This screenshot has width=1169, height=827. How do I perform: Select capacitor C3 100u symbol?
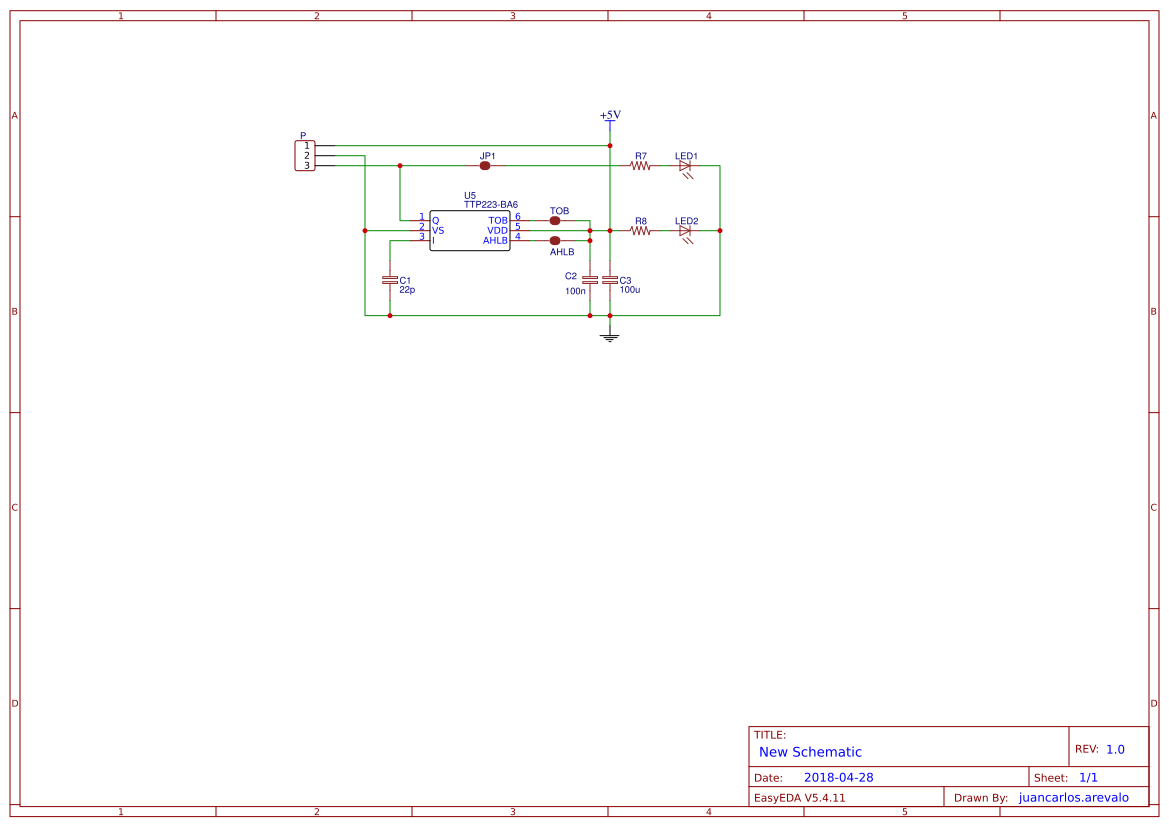(x=610, y=280)
